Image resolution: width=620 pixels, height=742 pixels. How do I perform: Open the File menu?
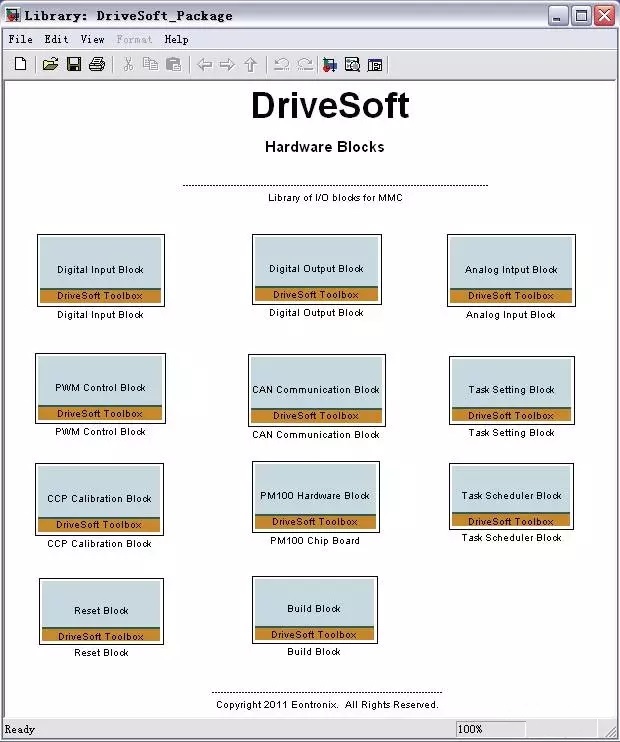(x=20, y=39)
